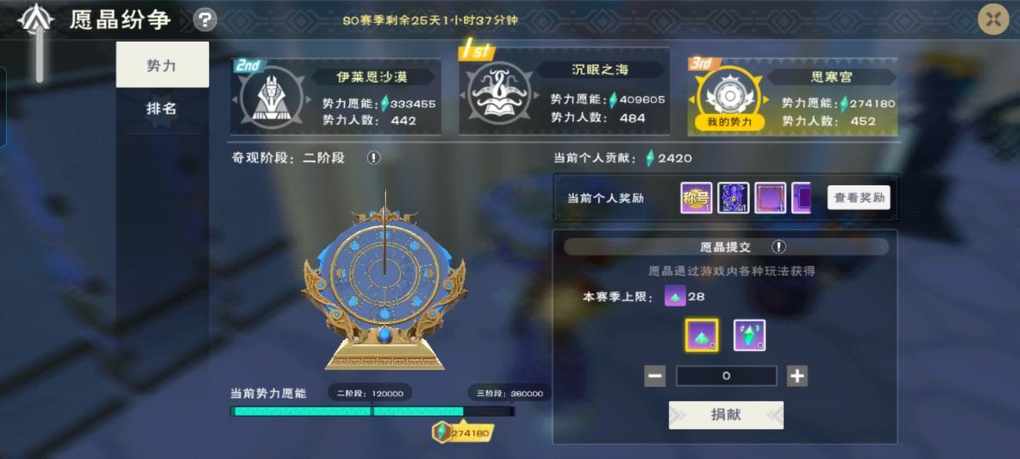Switch to the 排名 tab

pos(163,109)
